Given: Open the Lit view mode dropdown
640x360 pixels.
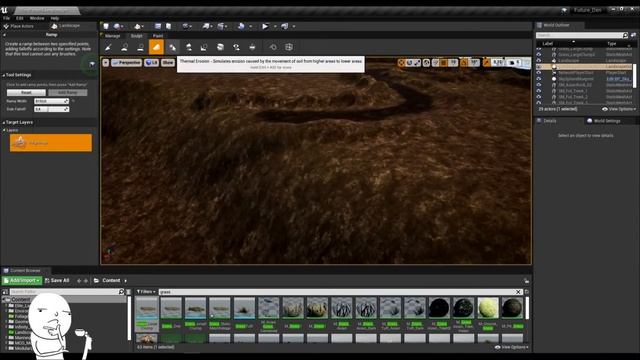Looking at the screenshot, I should click(151, 62).
